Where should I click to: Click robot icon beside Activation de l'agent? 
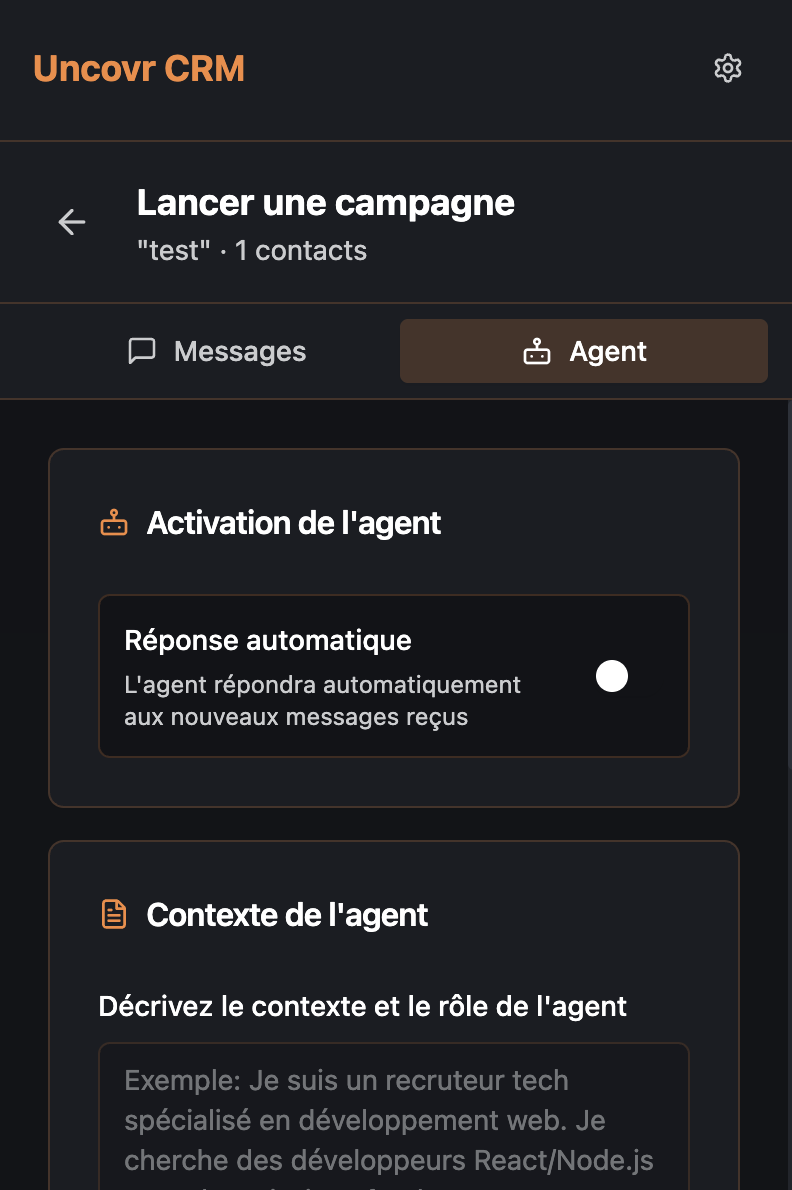tap(114, 523)
